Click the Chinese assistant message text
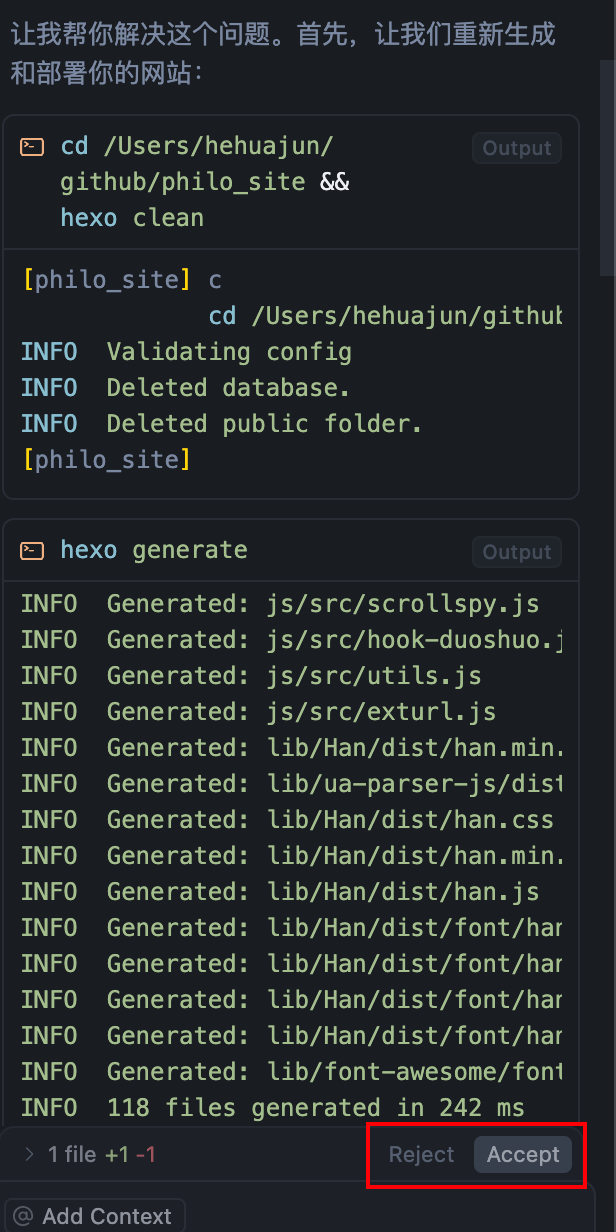The image size is (616, 1232). point(282,54)
